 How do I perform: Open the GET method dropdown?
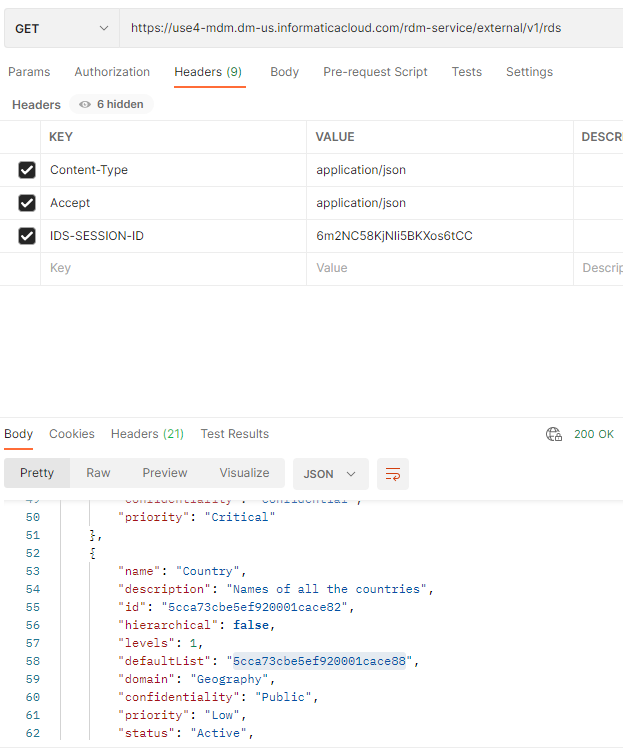(x=62, y=28)
